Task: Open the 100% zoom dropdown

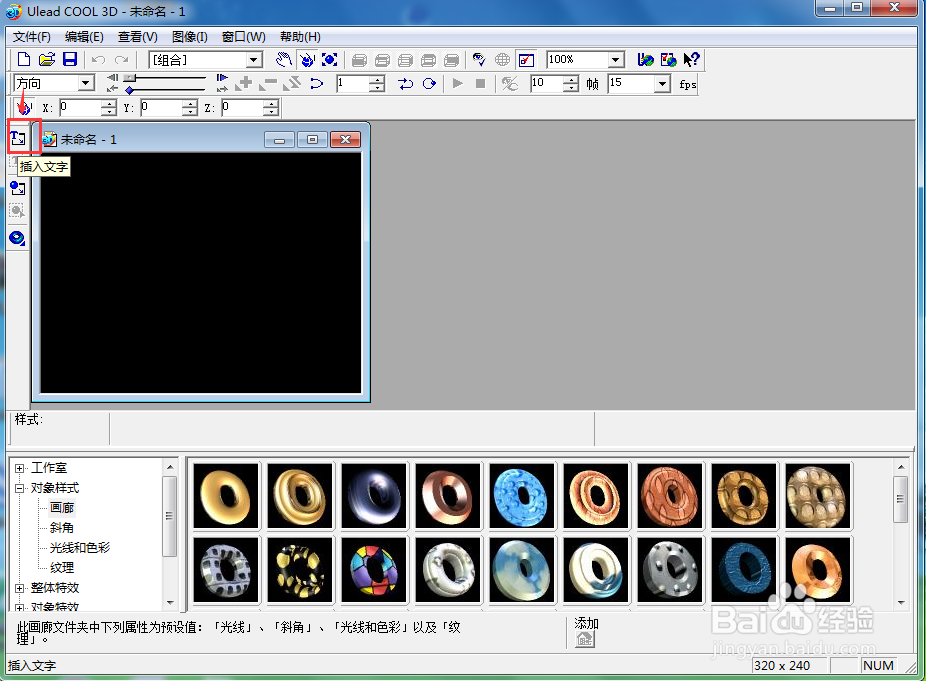Action: click(616, 60)
